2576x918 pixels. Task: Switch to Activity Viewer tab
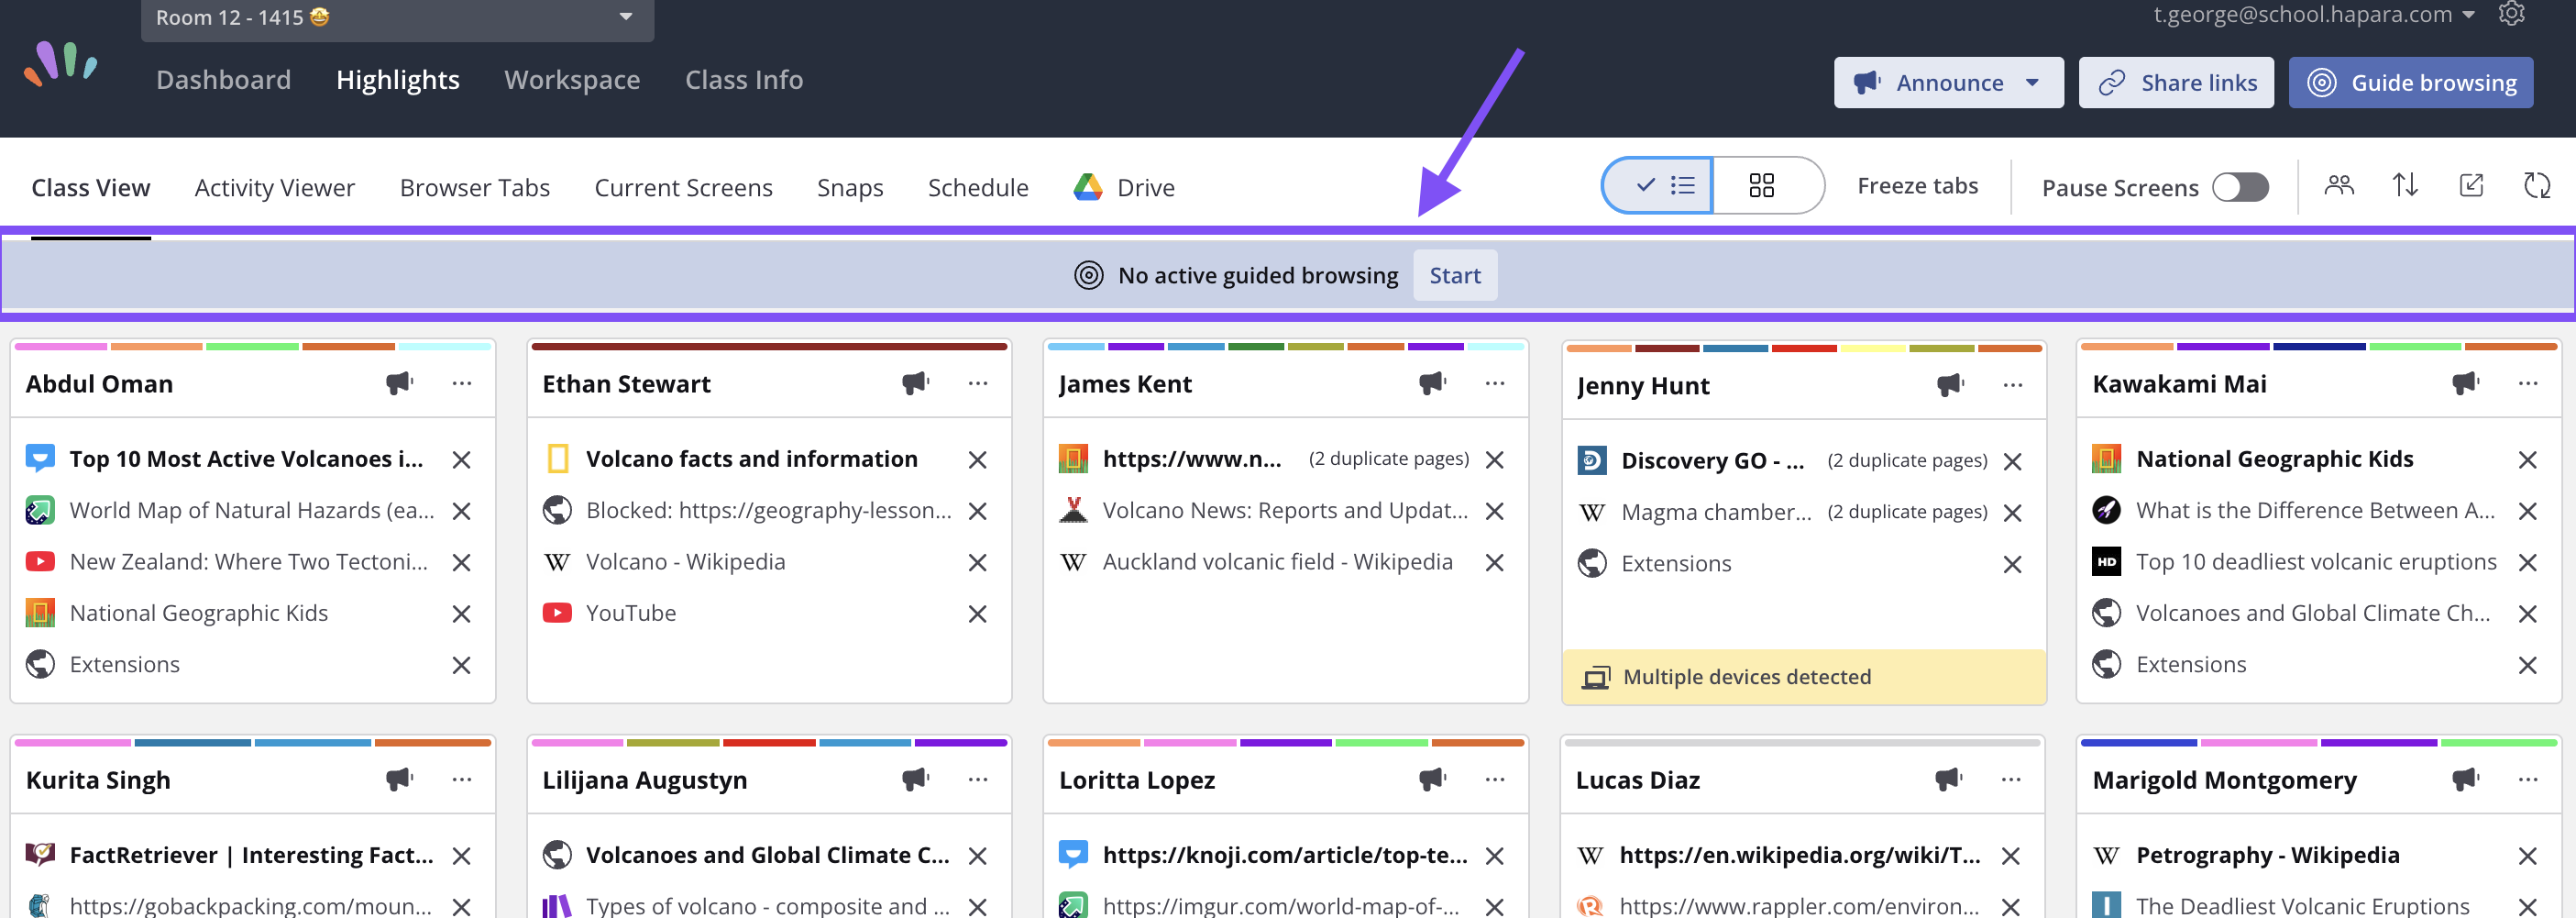pos(274,188)
